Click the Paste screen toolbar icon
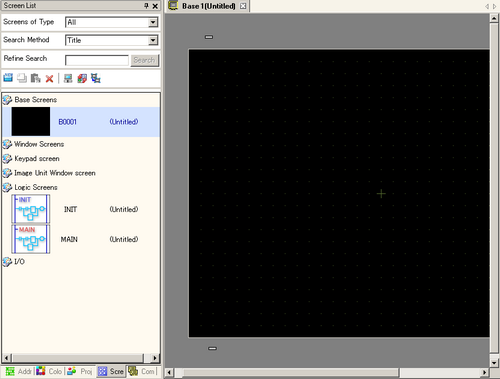500x379 pixels. 35,78
